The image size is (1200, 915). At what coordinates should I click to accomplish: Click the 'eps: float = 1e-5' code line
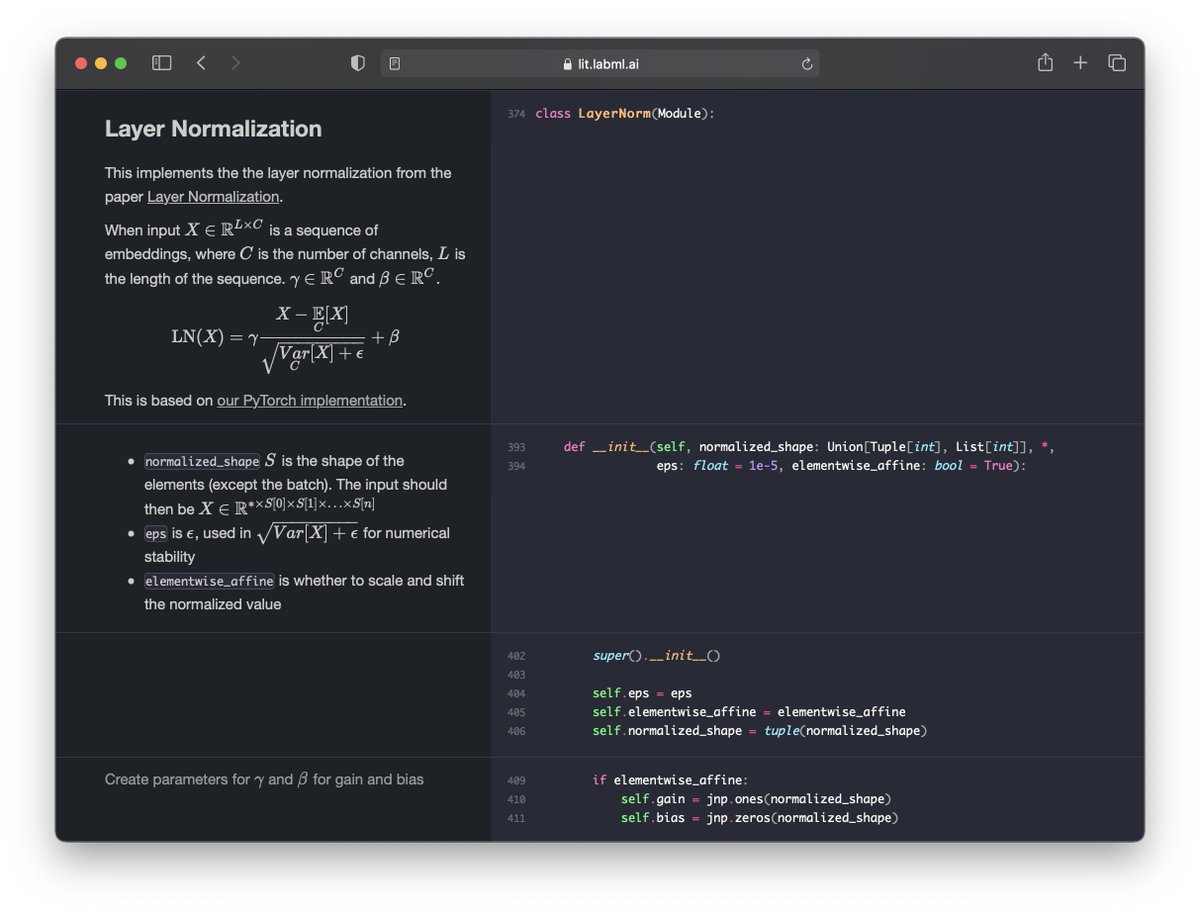click(842, 466)
